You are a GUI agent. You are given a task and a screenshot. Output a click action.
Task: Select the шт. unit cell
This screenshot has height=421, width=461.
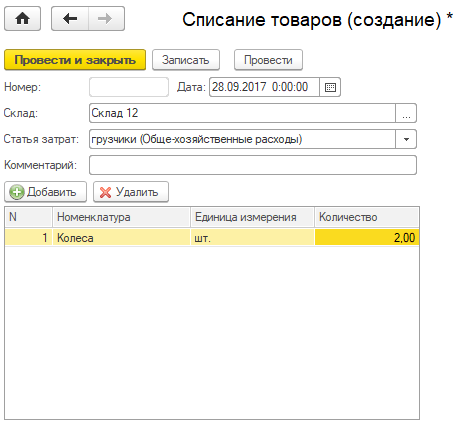(x=252, y=238)
